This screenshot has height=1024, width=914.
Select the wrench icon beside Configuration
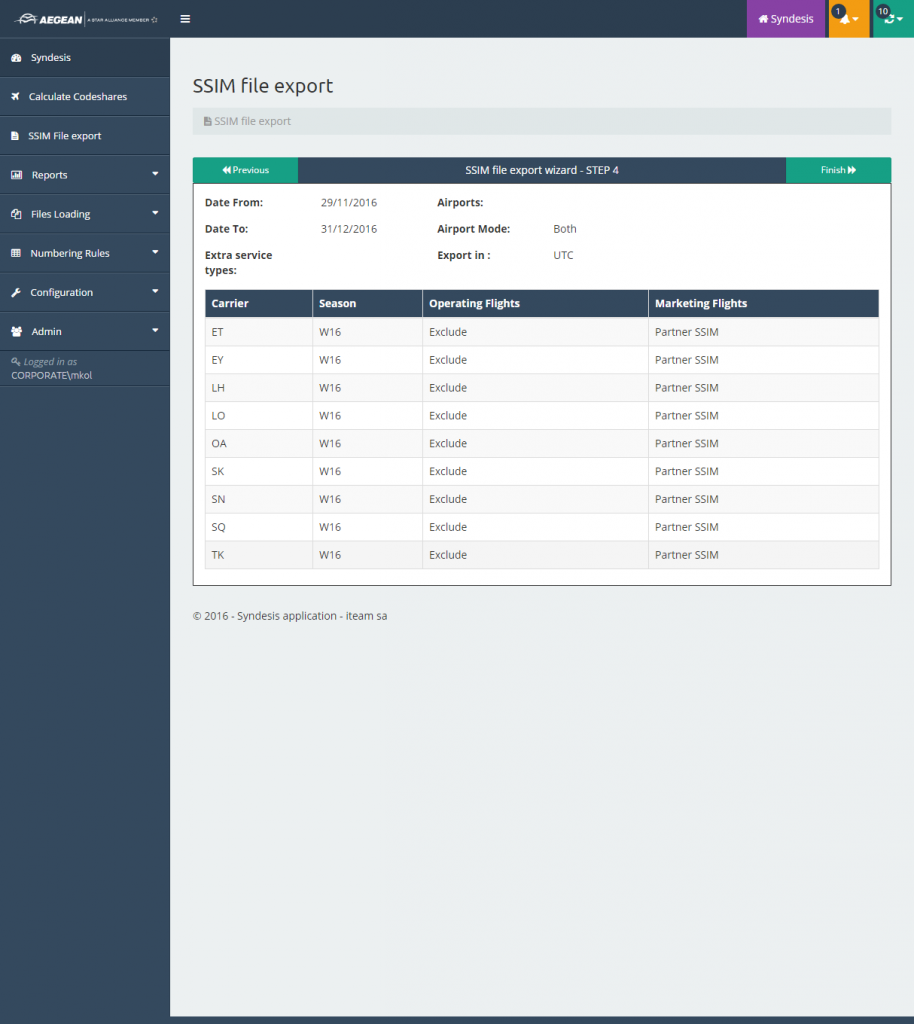coord(14,291)
